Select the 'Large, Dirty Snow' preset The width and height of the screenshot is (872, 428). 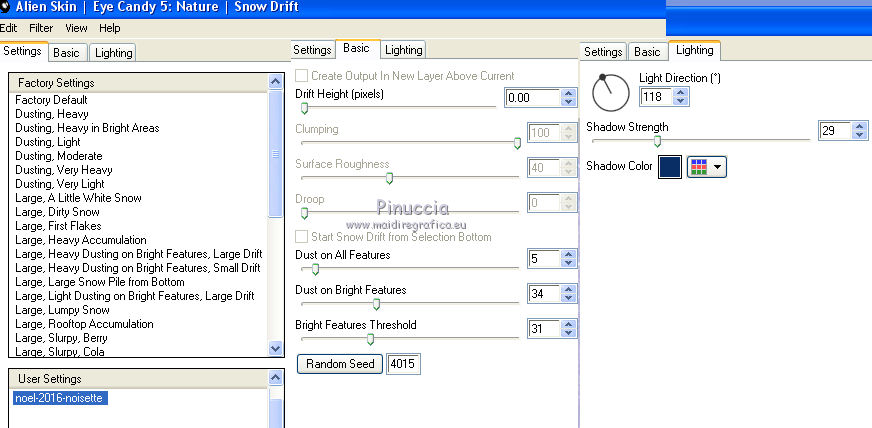tap(57, 212)
